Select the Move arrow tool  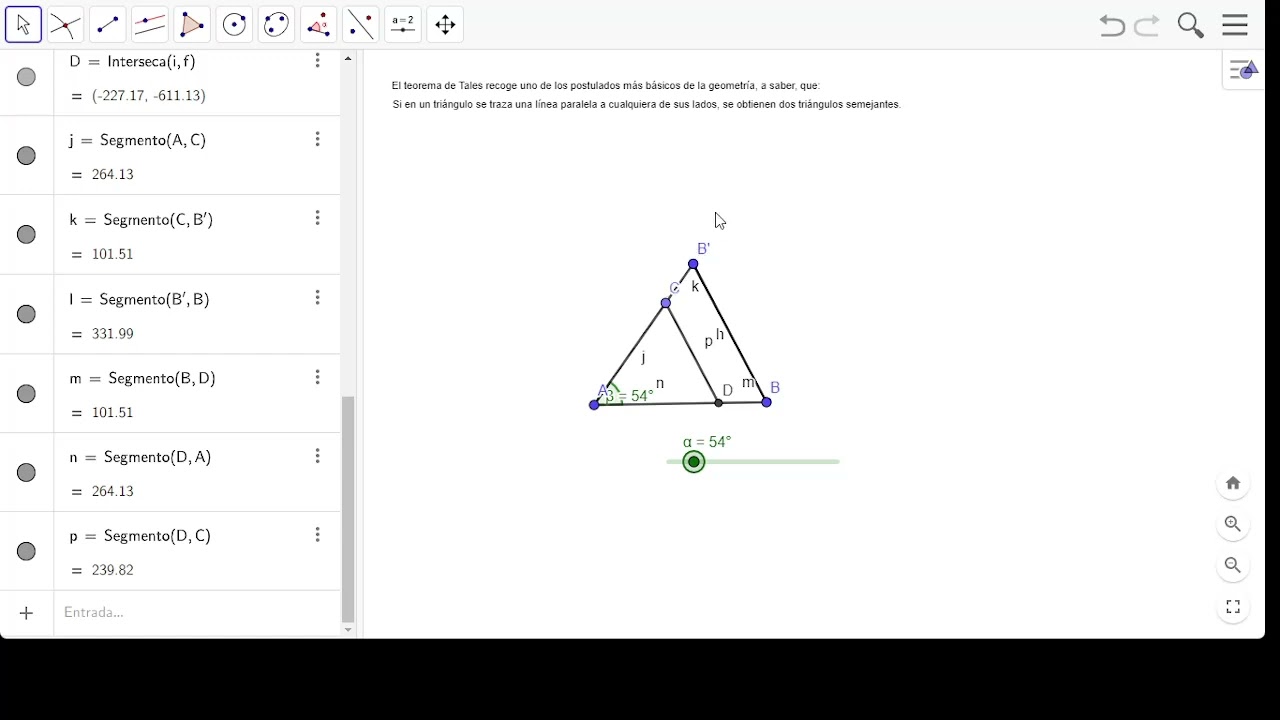click(x=23, y=24)
